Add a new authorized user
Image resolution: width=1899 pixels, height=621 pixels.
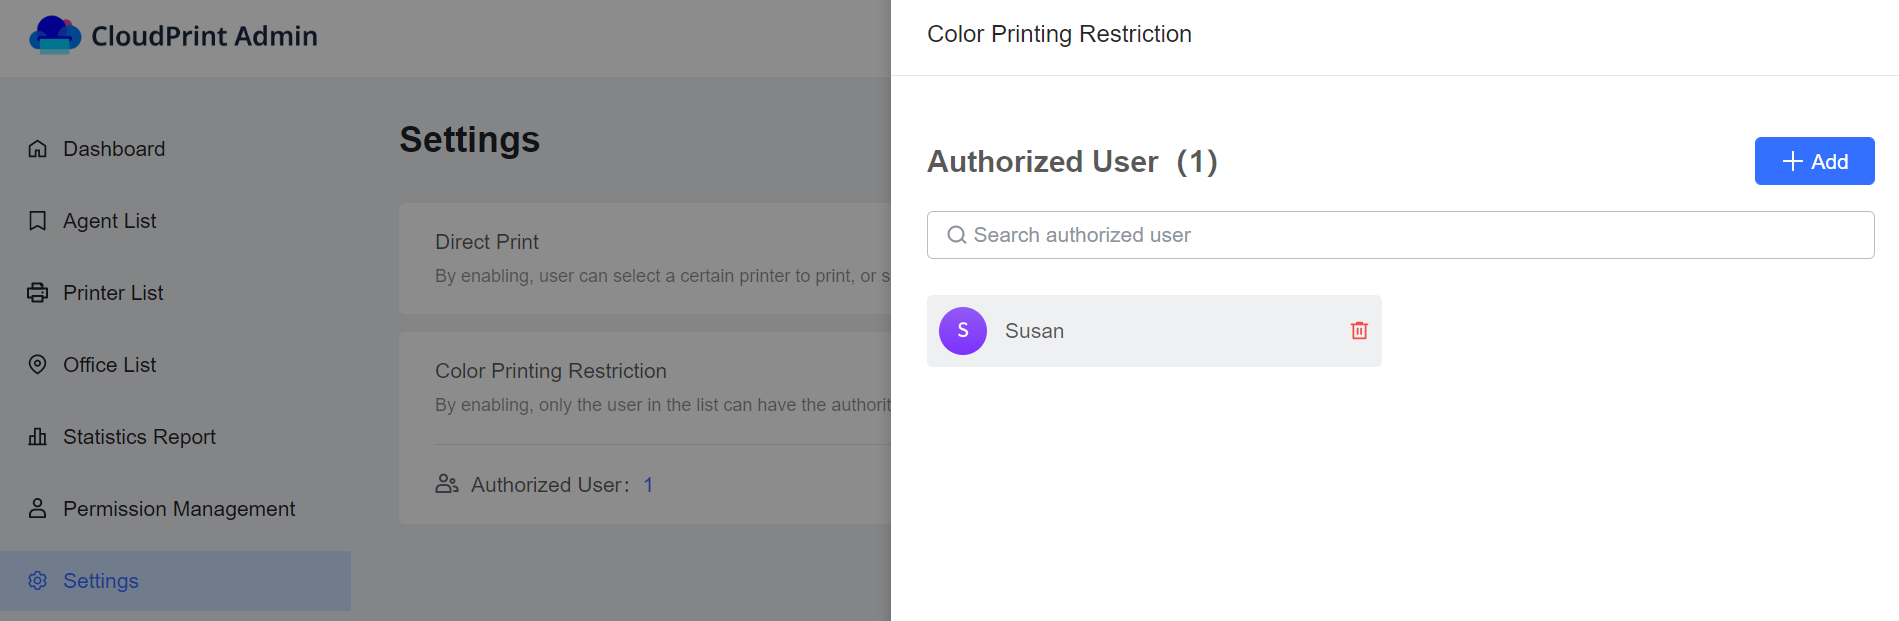click(x=1814, y=161)
